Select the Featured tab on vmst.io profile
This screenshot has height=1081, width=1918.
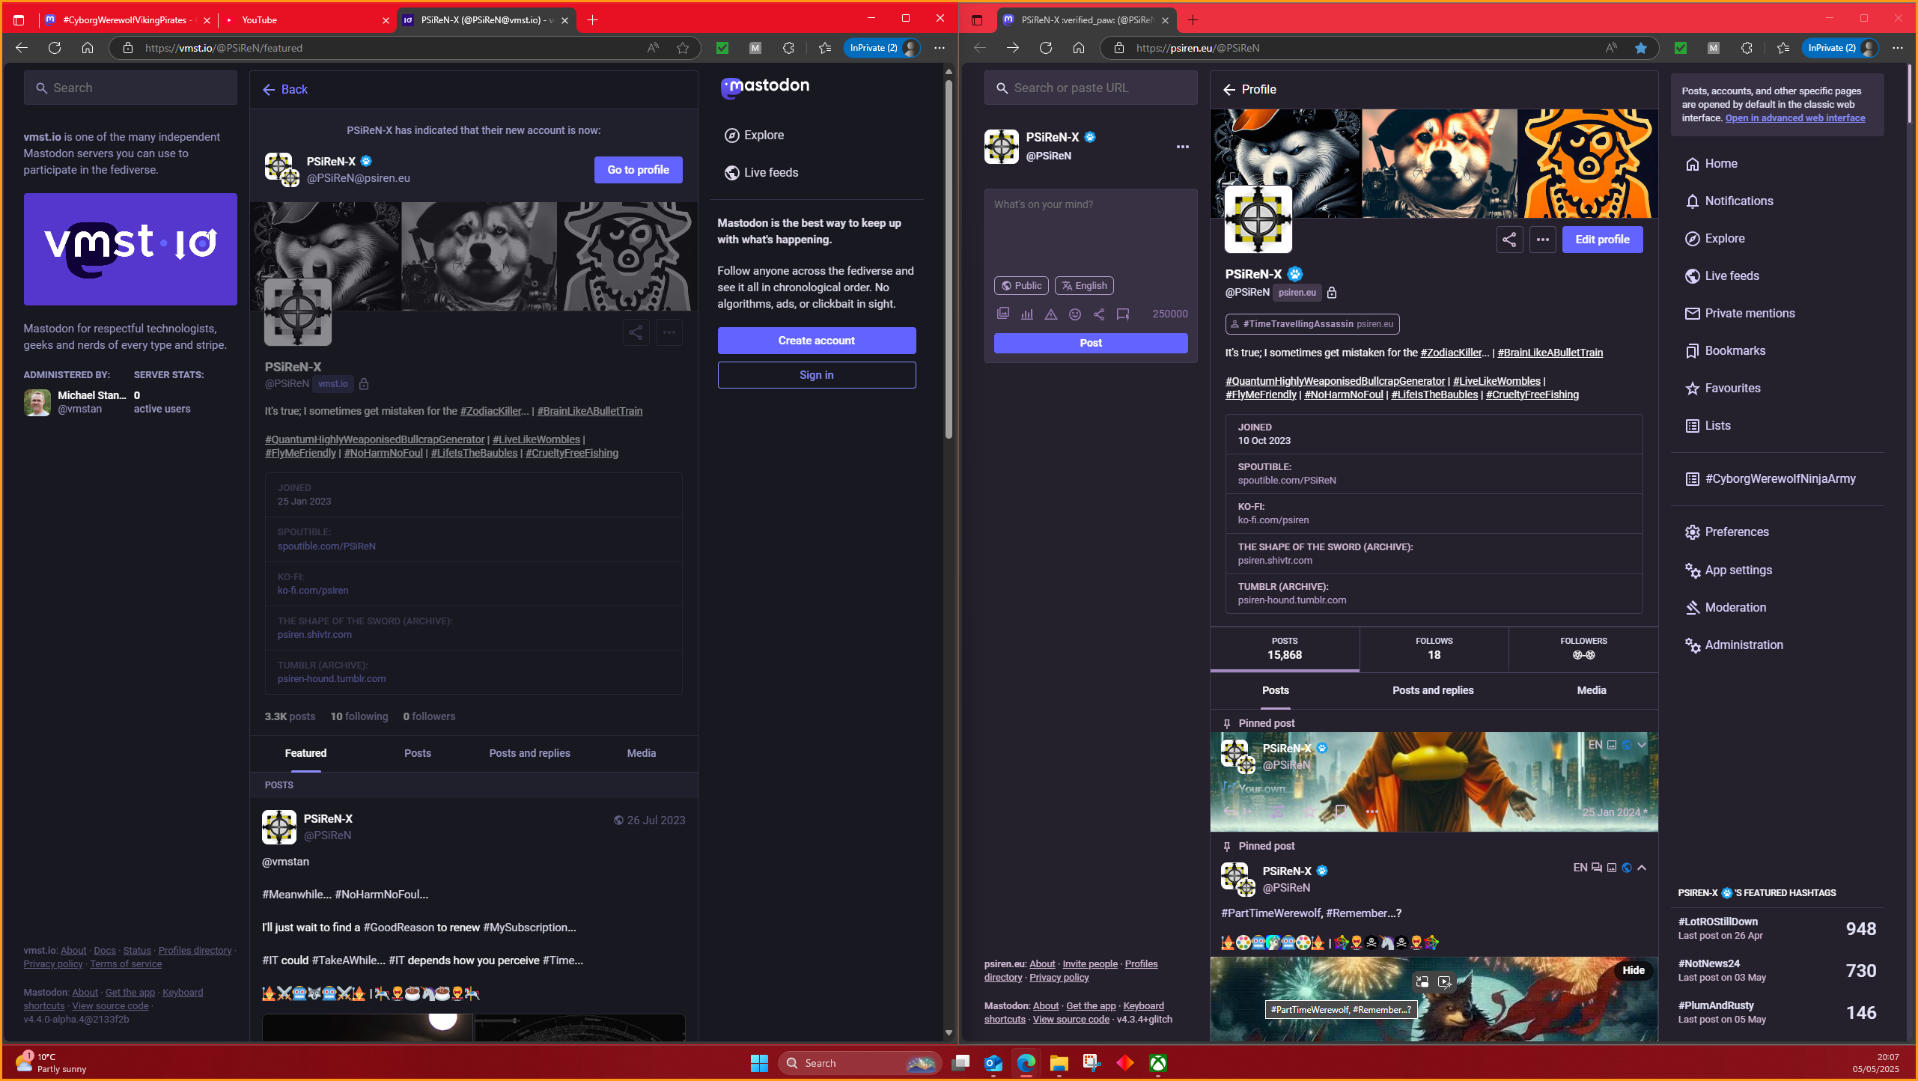[x=305, y=754]
